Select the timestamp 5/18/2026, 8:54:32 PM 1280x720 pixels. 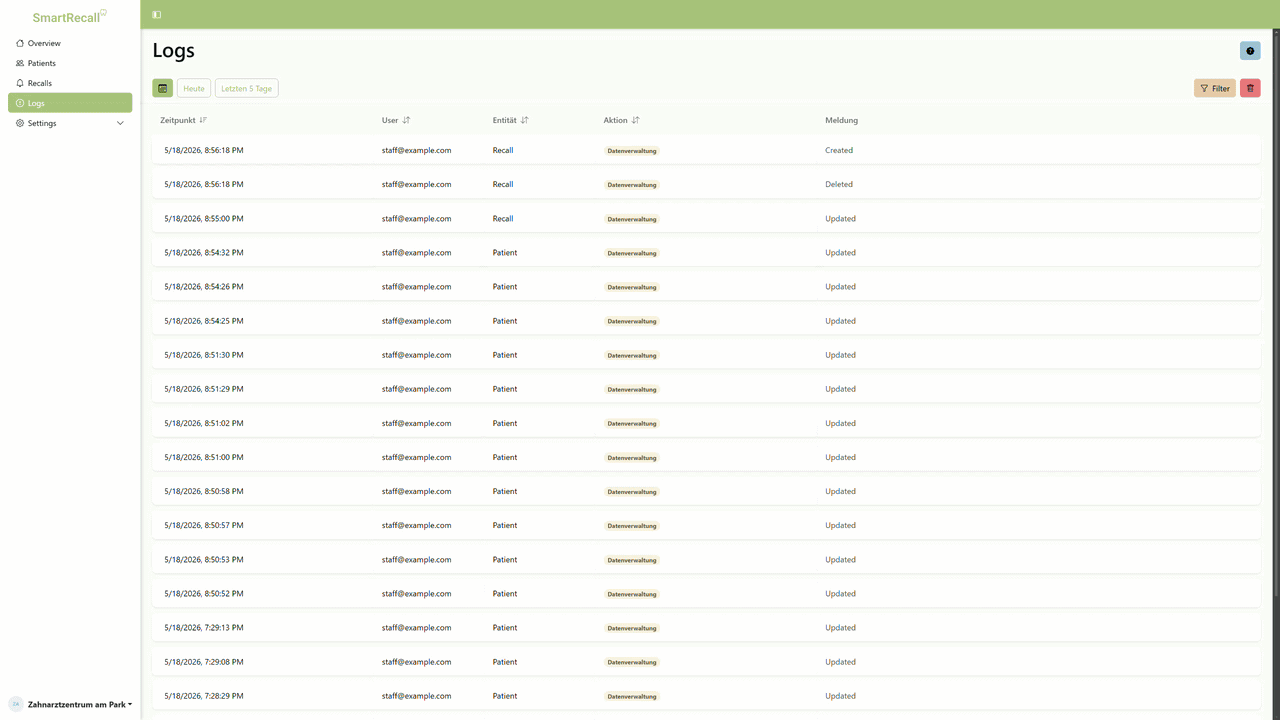coord(204,252)
